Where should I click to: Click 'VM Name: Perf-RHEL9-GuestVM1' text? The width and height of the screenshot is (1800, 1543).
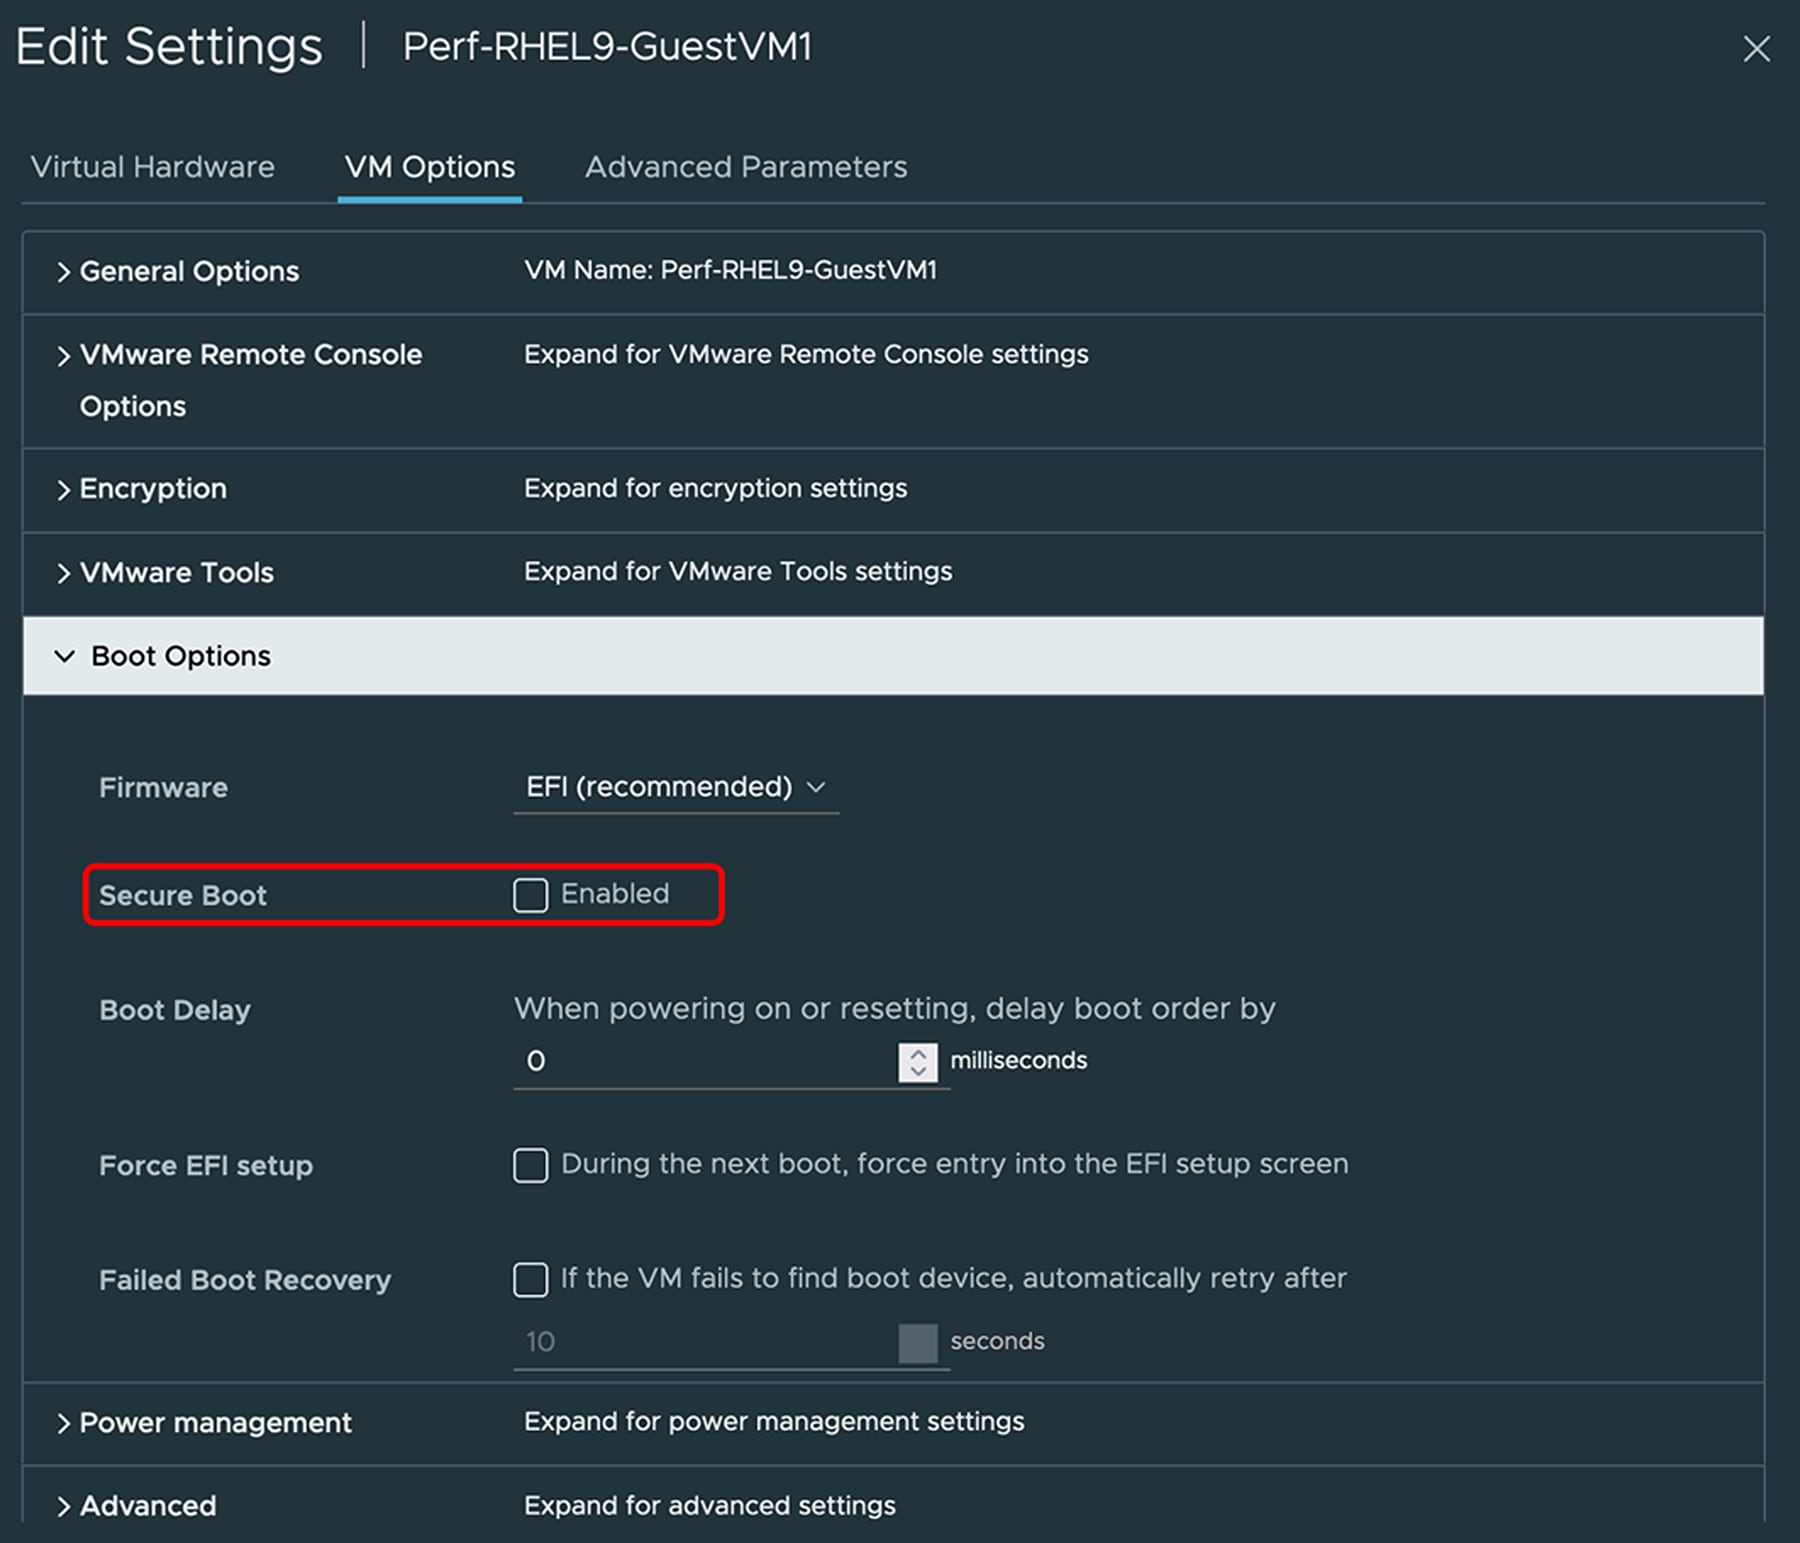point(731,270)
